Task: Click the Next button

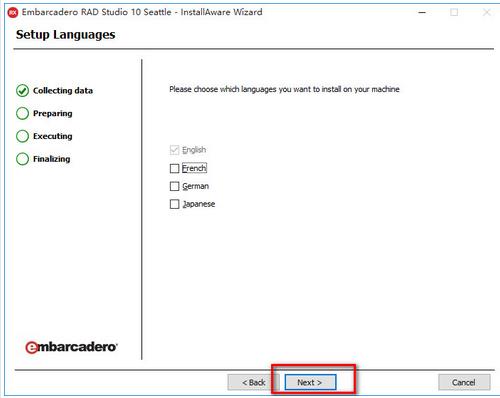Action: (310, 382)
